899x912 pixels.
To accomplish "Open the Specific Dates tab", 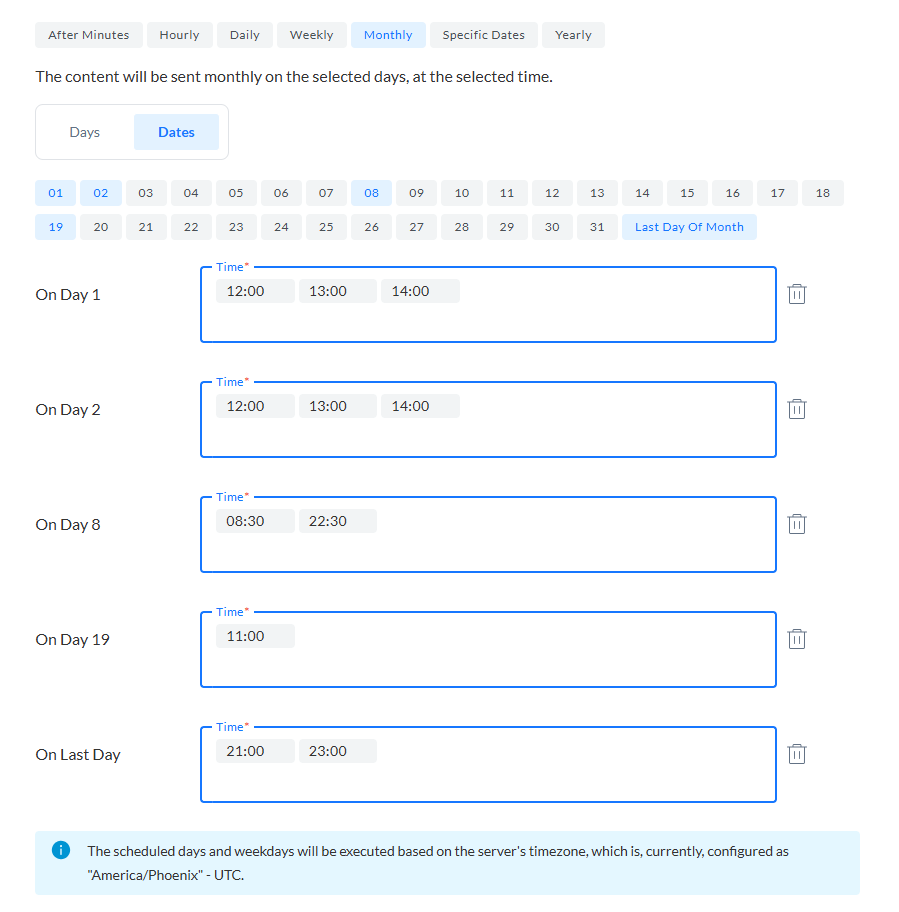I will (x=483, y=35).
